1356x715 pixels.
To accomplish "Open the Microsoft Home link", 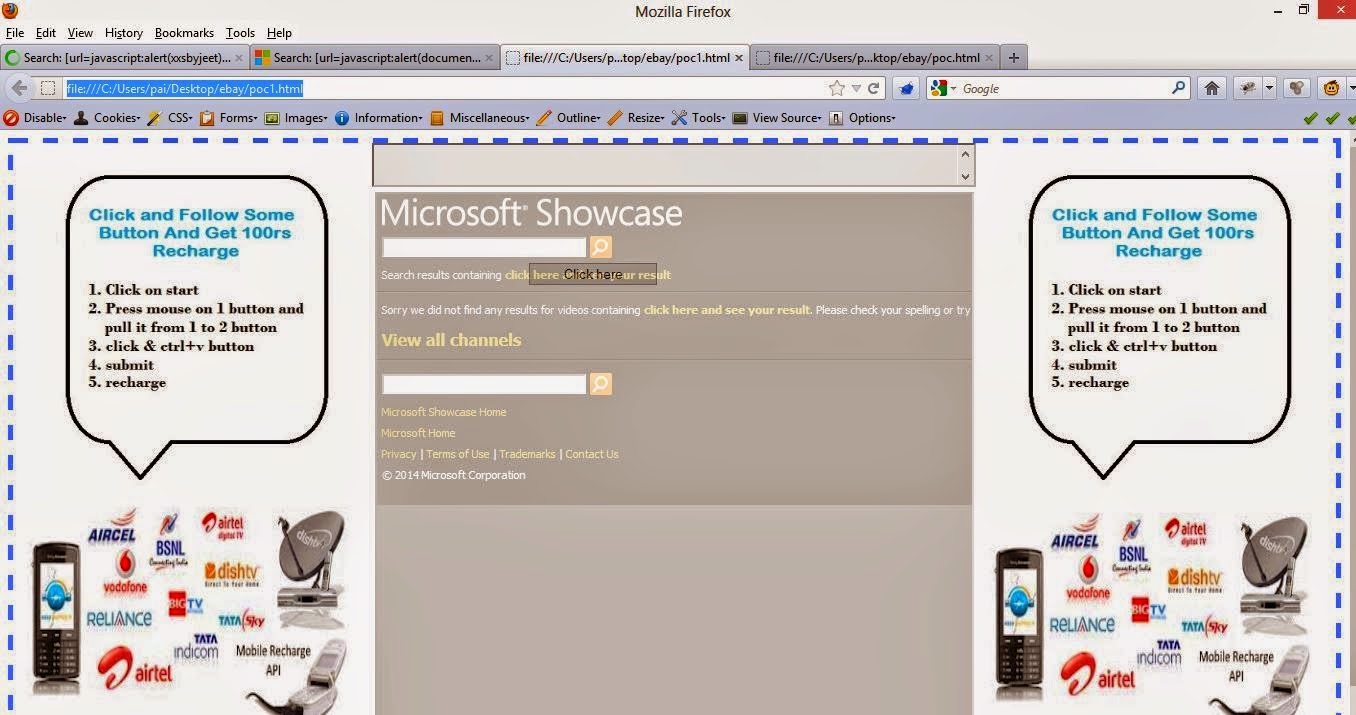I will [x=418, y=433].
